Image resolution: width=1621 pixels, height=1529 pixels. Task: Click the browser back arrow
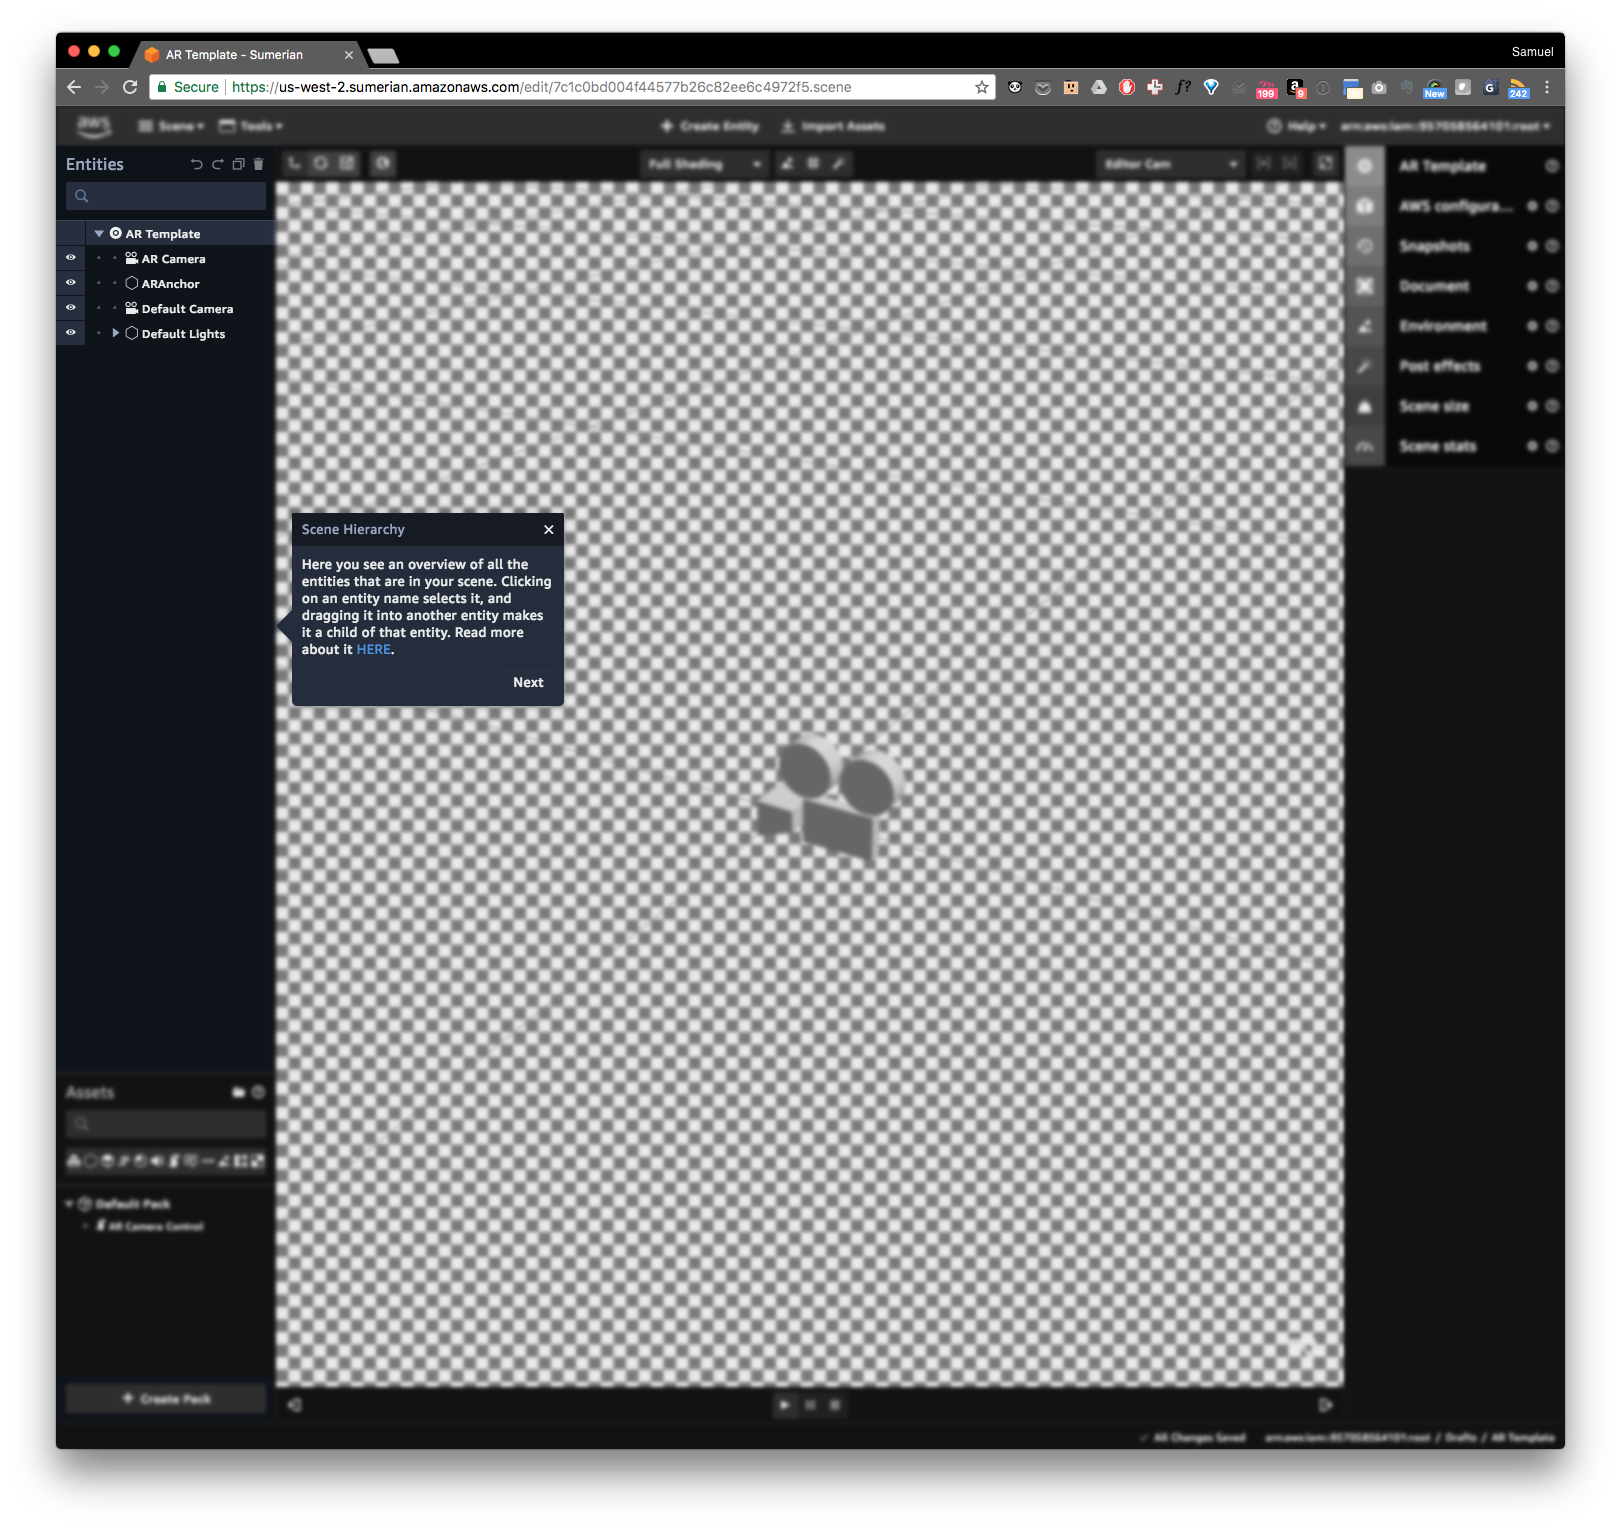[74, 87]
